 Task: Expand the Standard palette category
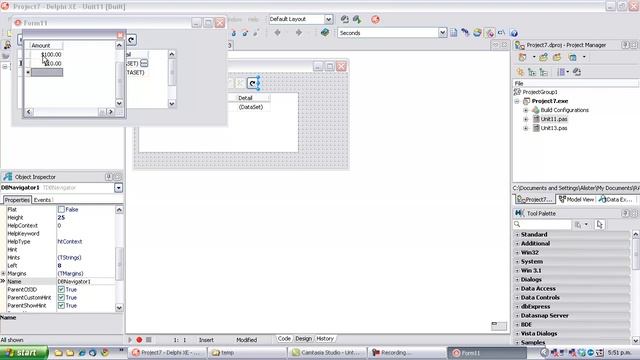tap(518, 235)
